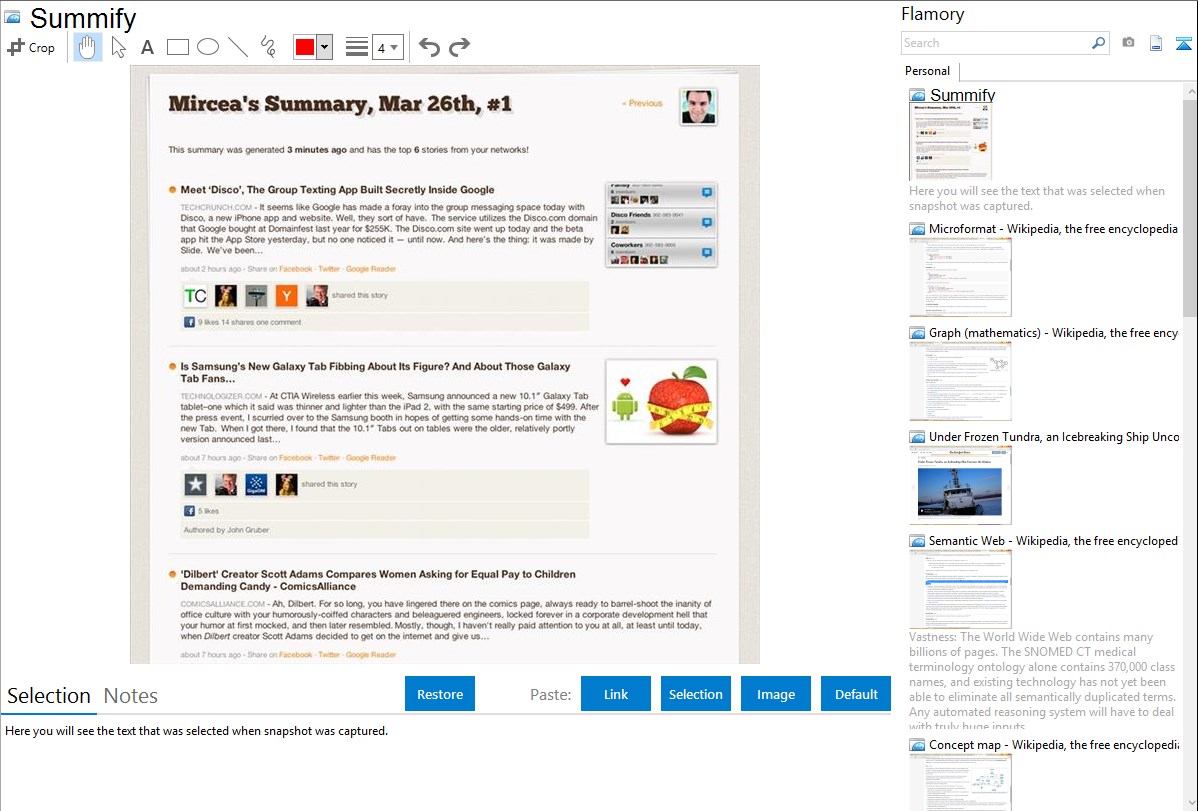Screen dimensions: 1198x811
Task: Click the orange Y sharer avatar
Action: tap(287, 296)
